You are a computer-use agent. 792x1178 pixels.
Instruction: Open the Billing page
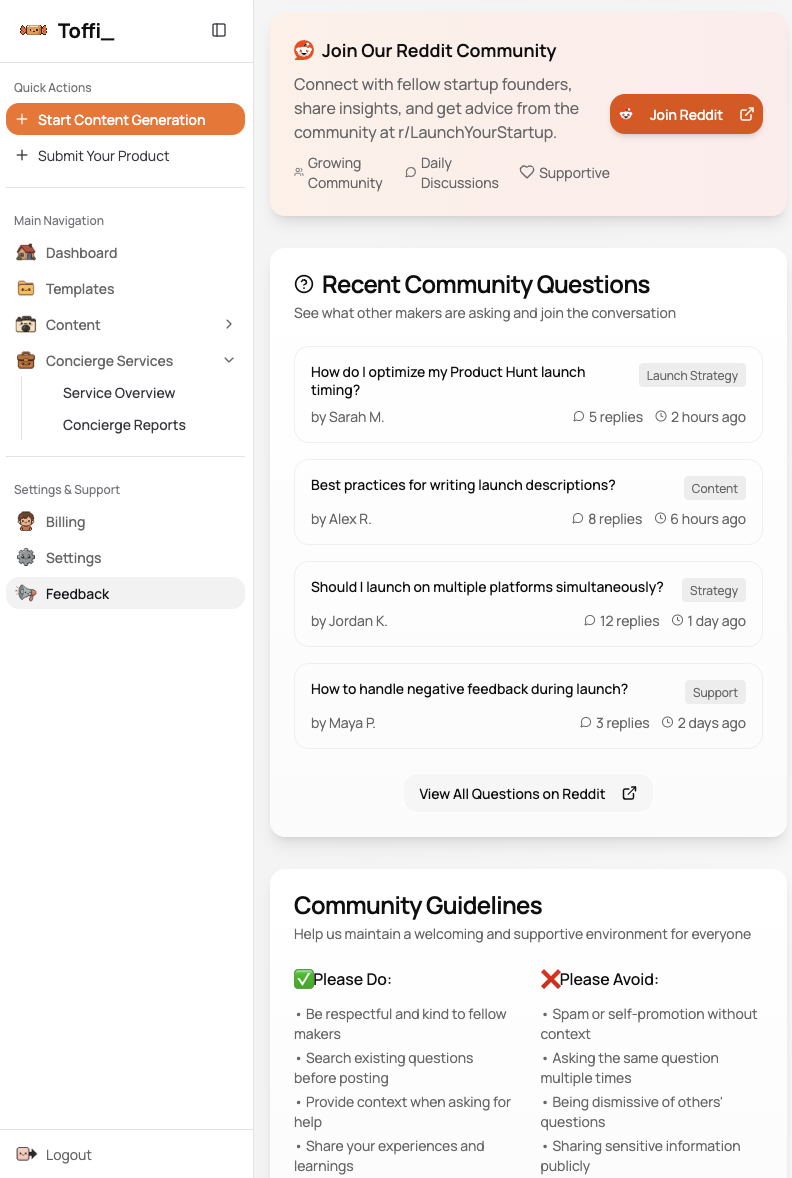click(x=125, y=521)
